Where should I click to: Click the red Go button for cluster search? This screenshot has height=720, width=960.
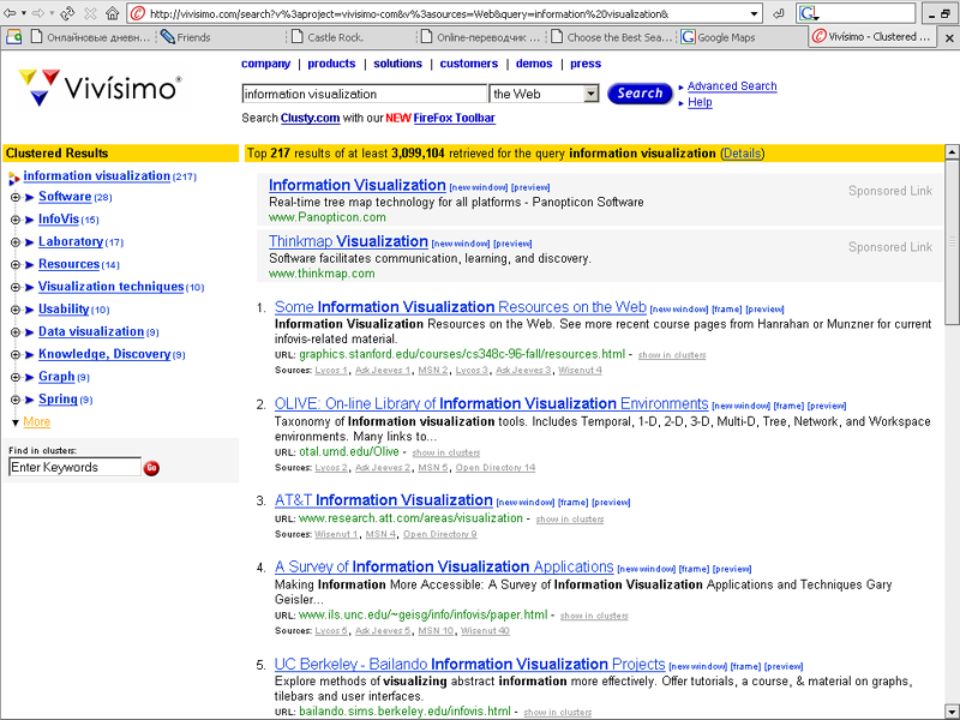click(151, 468)
